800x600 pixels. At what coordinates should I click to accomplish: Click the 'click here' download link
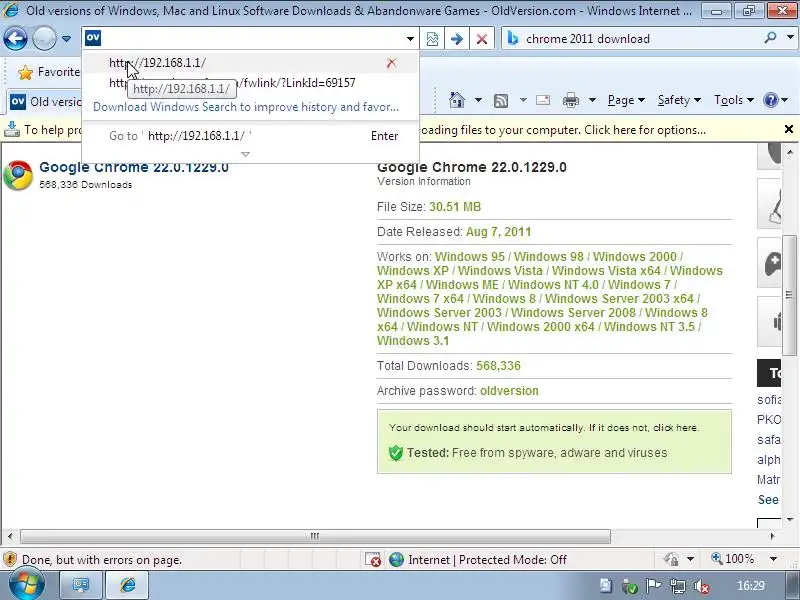[675, 428]
